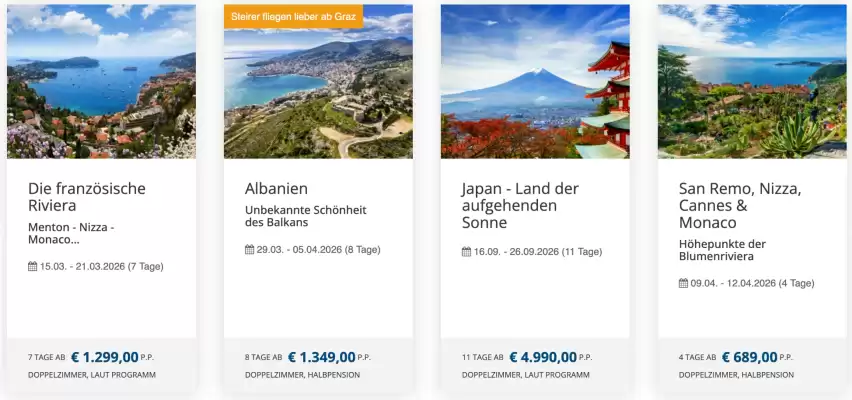Viewport: 852px width, 400px height.
Task: Click calendar icon on Japan card
Action: click(467, 252)
